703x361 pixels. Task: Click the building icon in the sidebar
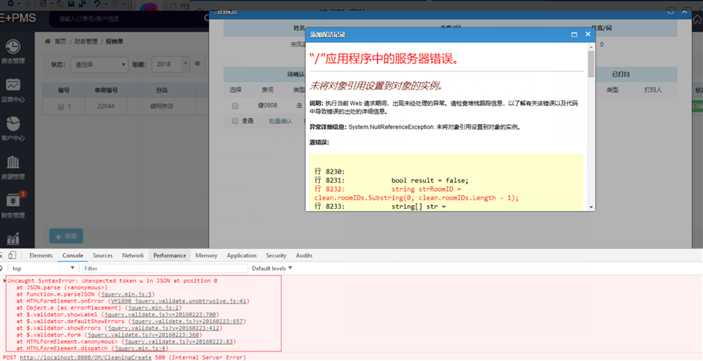[x=13, y=162]
